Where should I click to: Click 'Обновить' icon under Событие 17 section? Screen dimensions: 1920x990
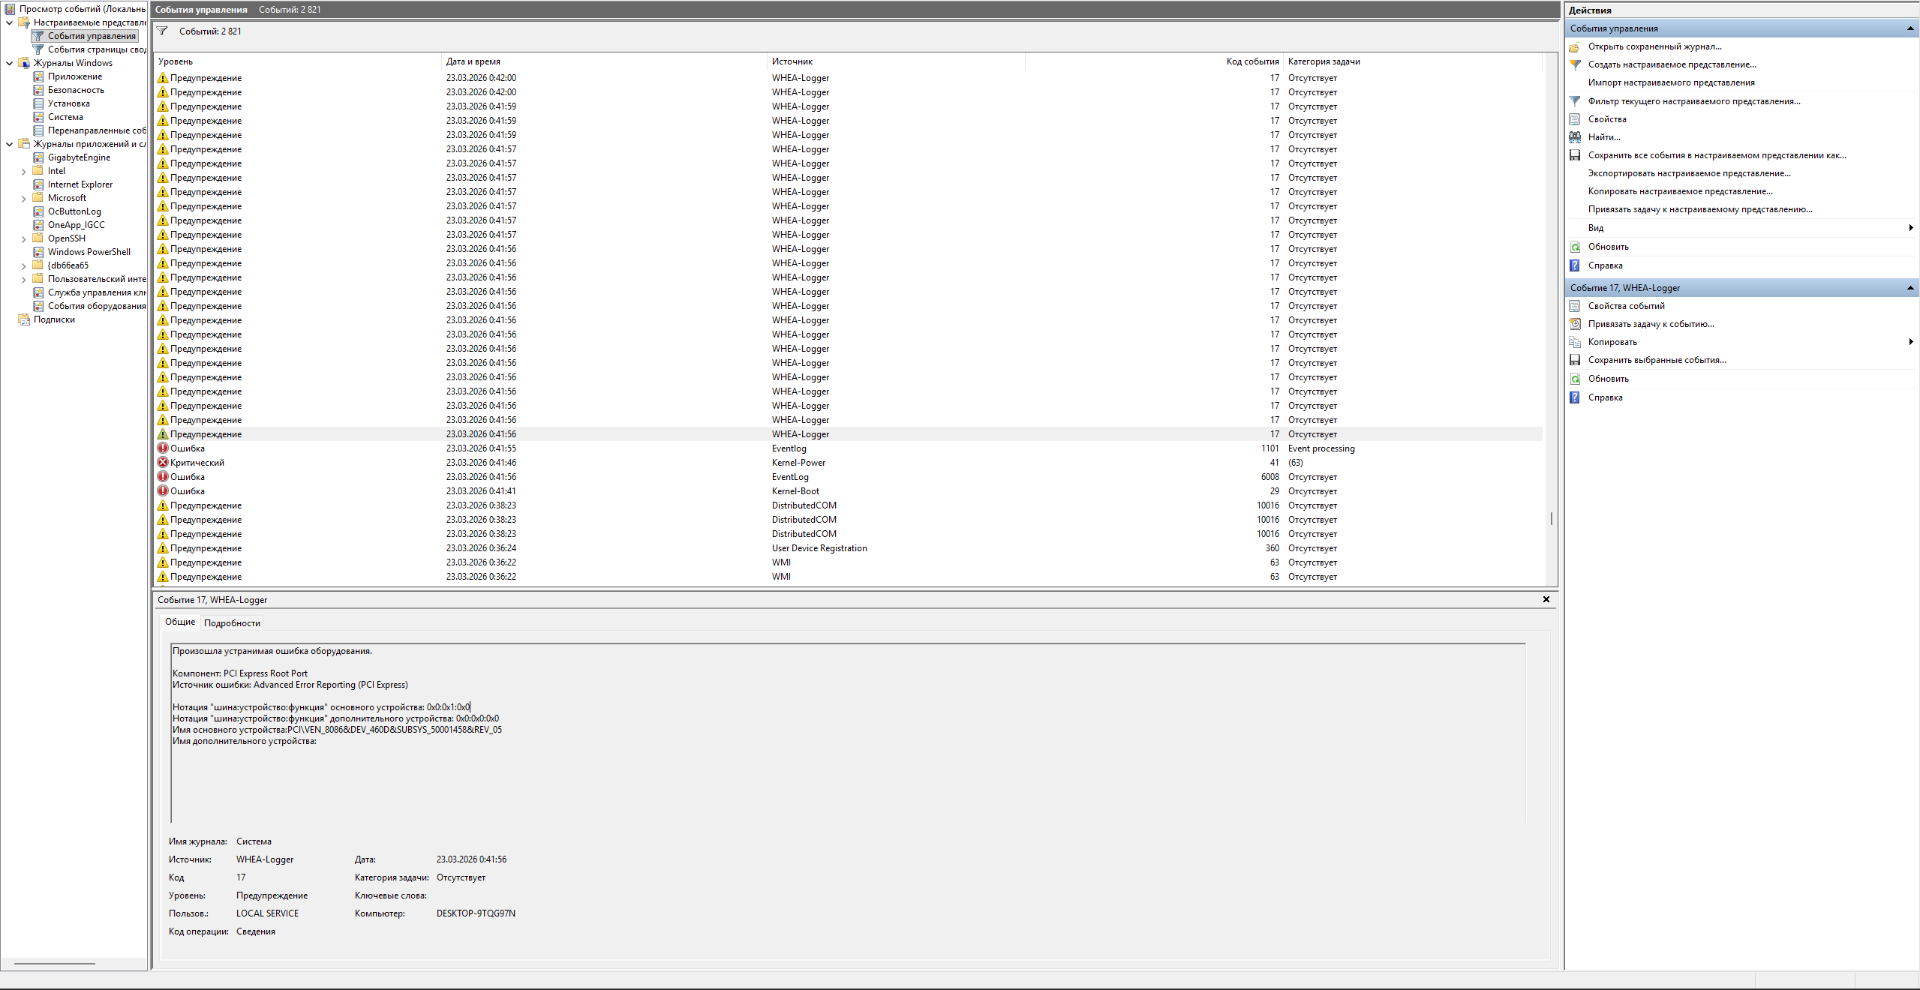pyautogui.click(x=1574, y=379)
